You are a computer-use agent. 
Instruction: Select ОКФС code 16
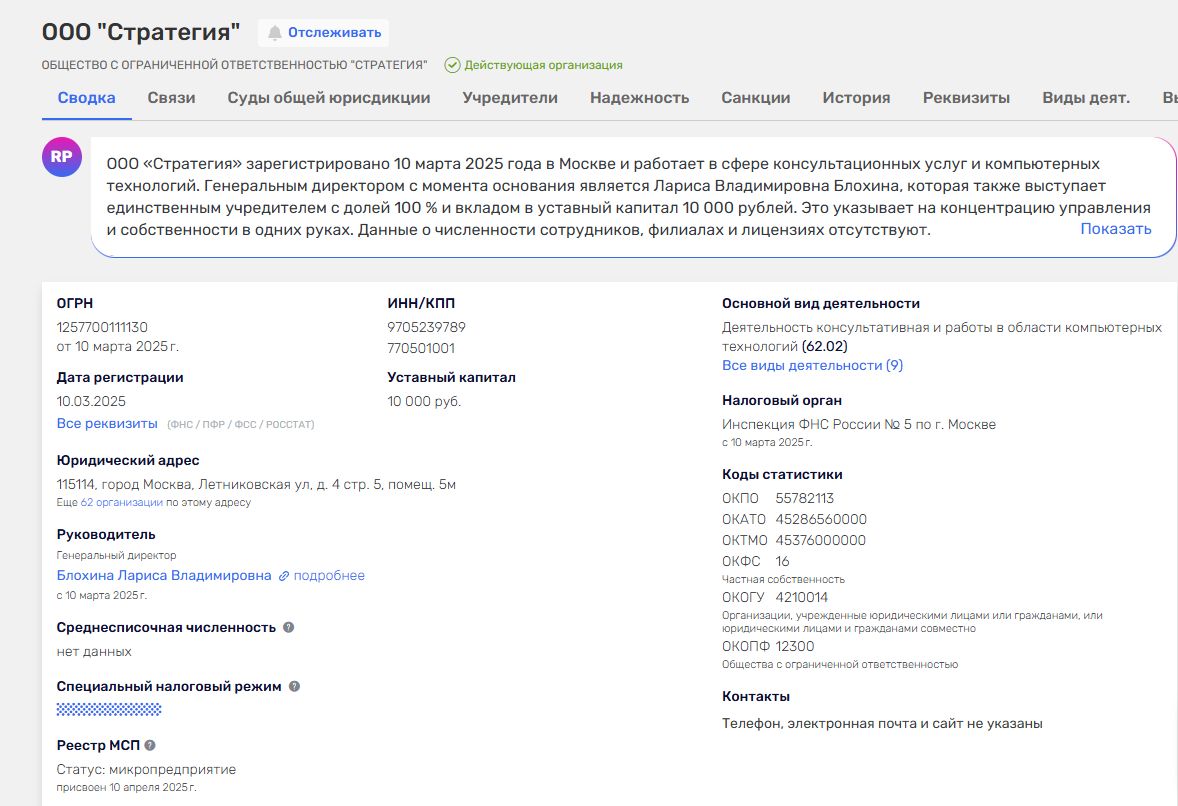pyautogui.click(x=782, y=562)
